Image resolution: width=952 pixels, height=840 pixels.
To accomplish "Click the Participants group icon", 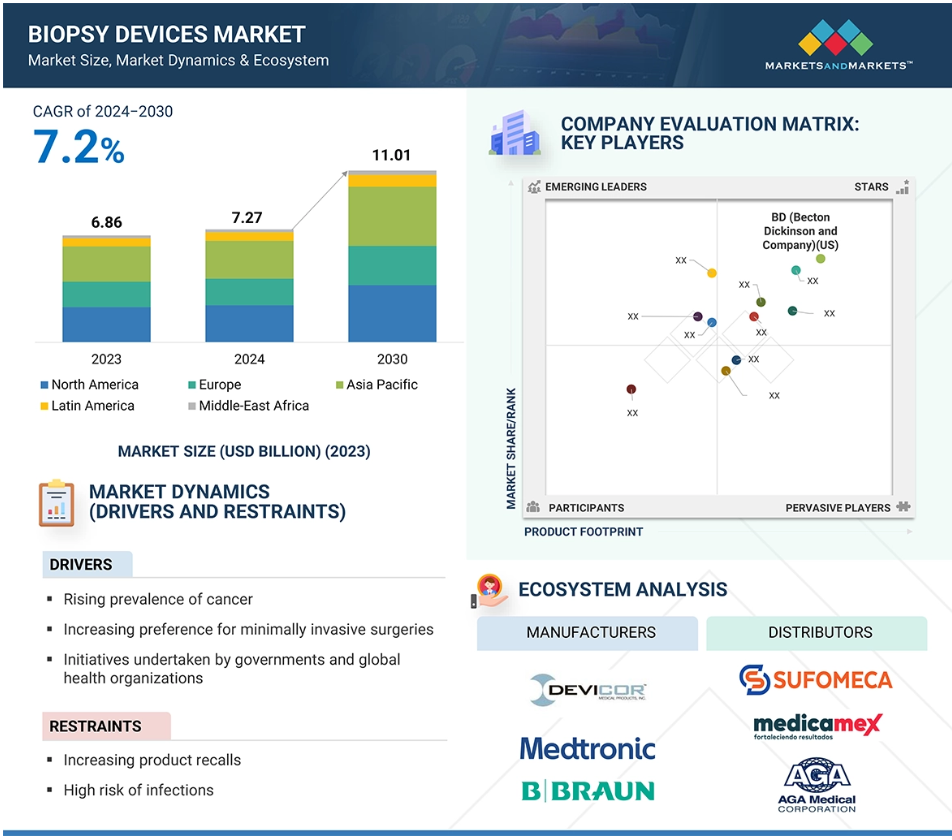I will pyautogui.click(x=533, y=507).
